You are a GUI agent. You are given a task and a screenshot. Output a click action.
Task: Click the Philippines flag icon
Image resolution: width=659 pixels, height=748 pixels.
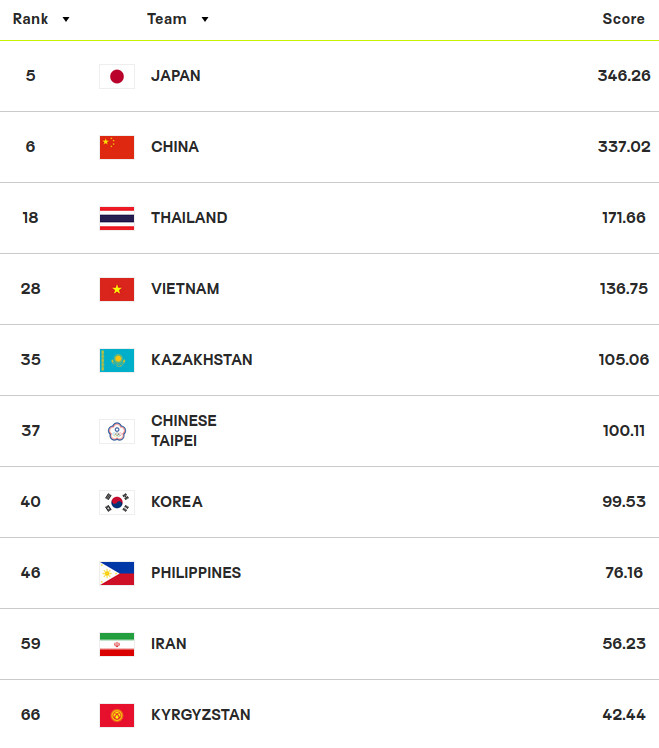point(117,573)
